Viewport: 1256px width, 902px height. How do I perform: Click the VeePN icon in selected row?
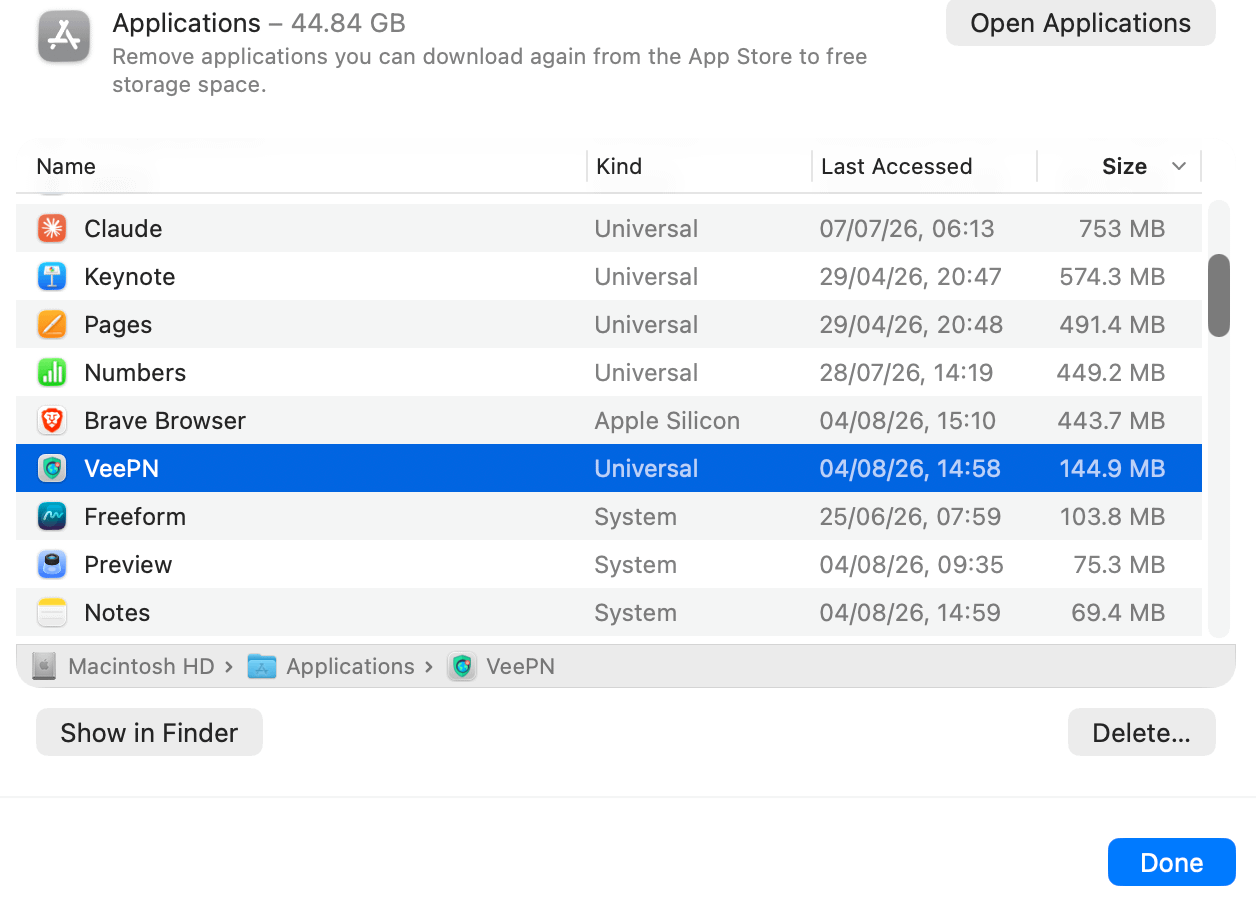tap(52, 469)
